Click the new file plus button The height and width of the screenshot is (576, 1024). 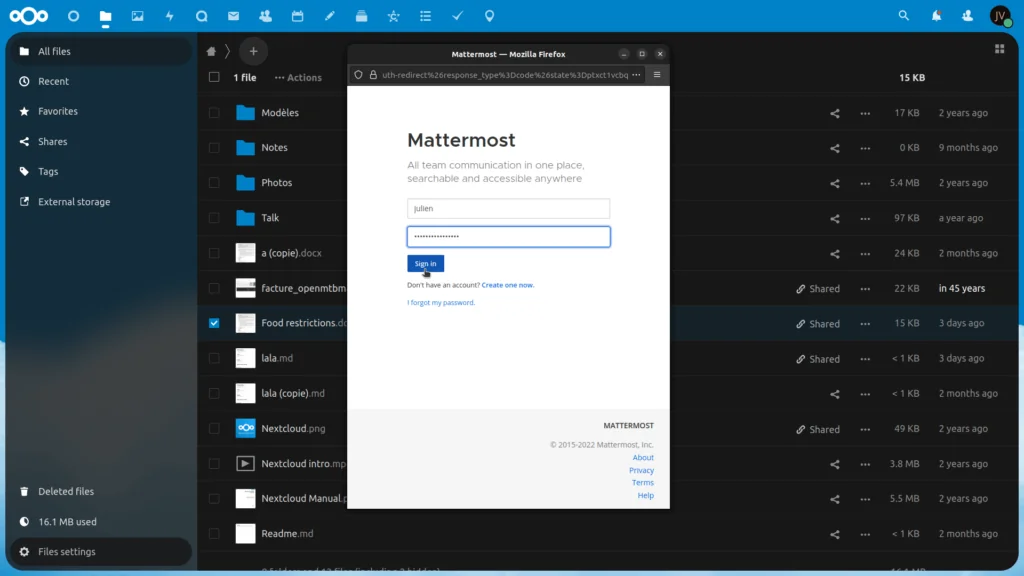click(253, 51)
